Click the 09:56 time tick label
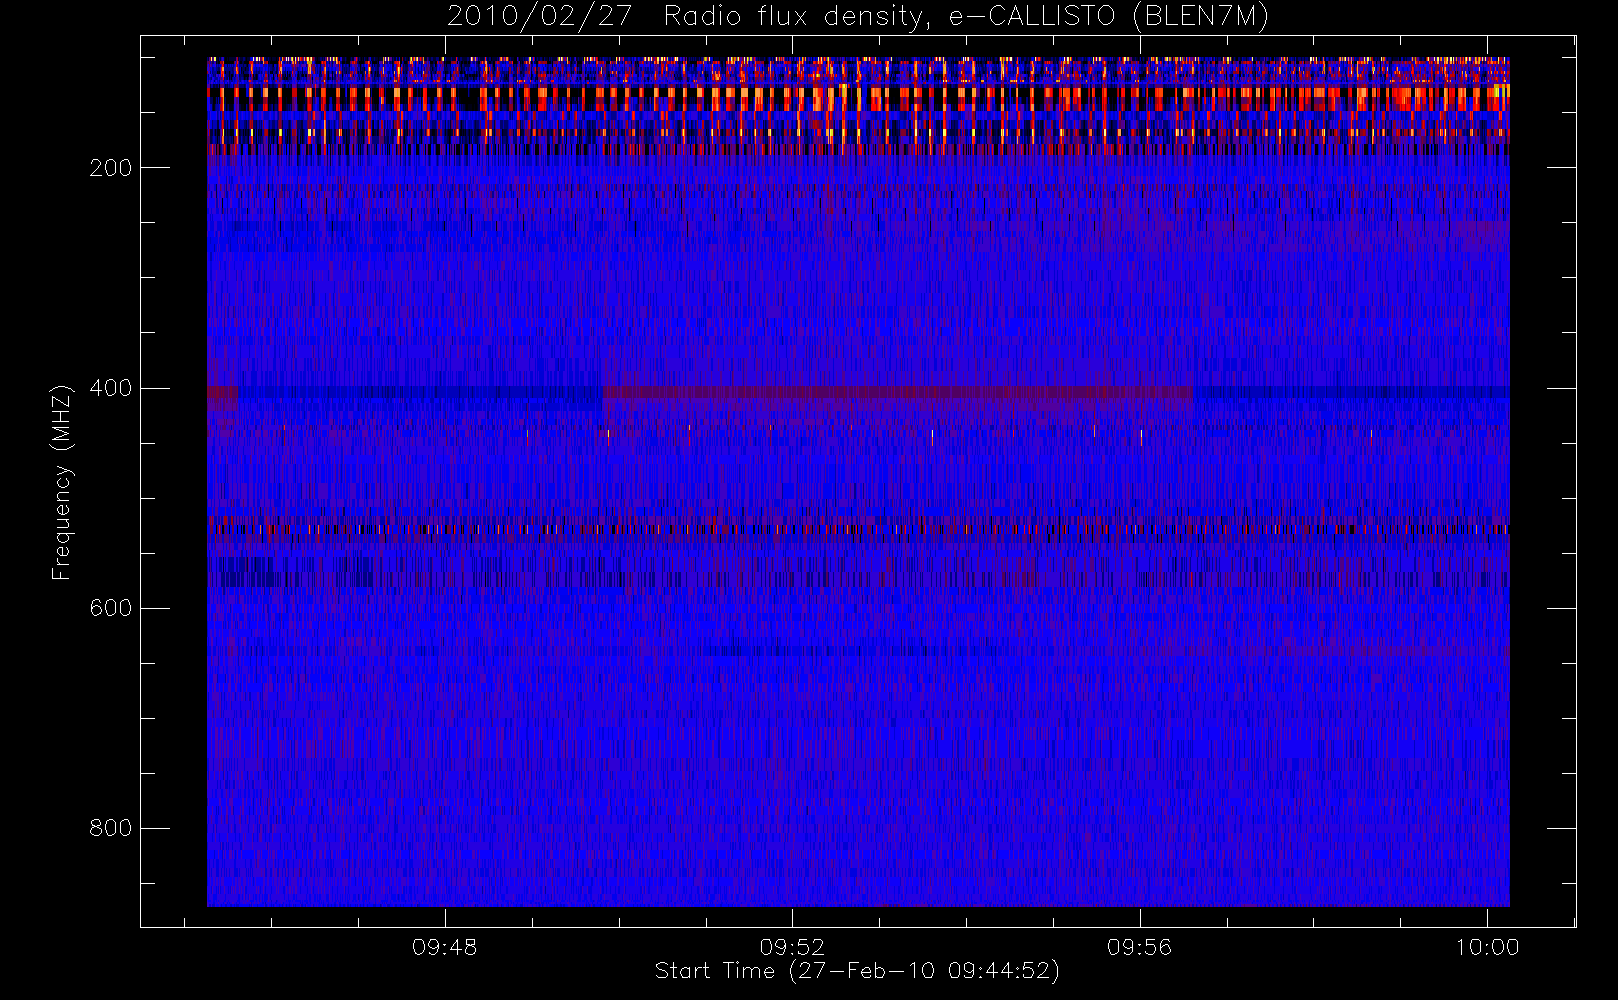Screen dimensions: 1618x1000 pos(1139,947)
